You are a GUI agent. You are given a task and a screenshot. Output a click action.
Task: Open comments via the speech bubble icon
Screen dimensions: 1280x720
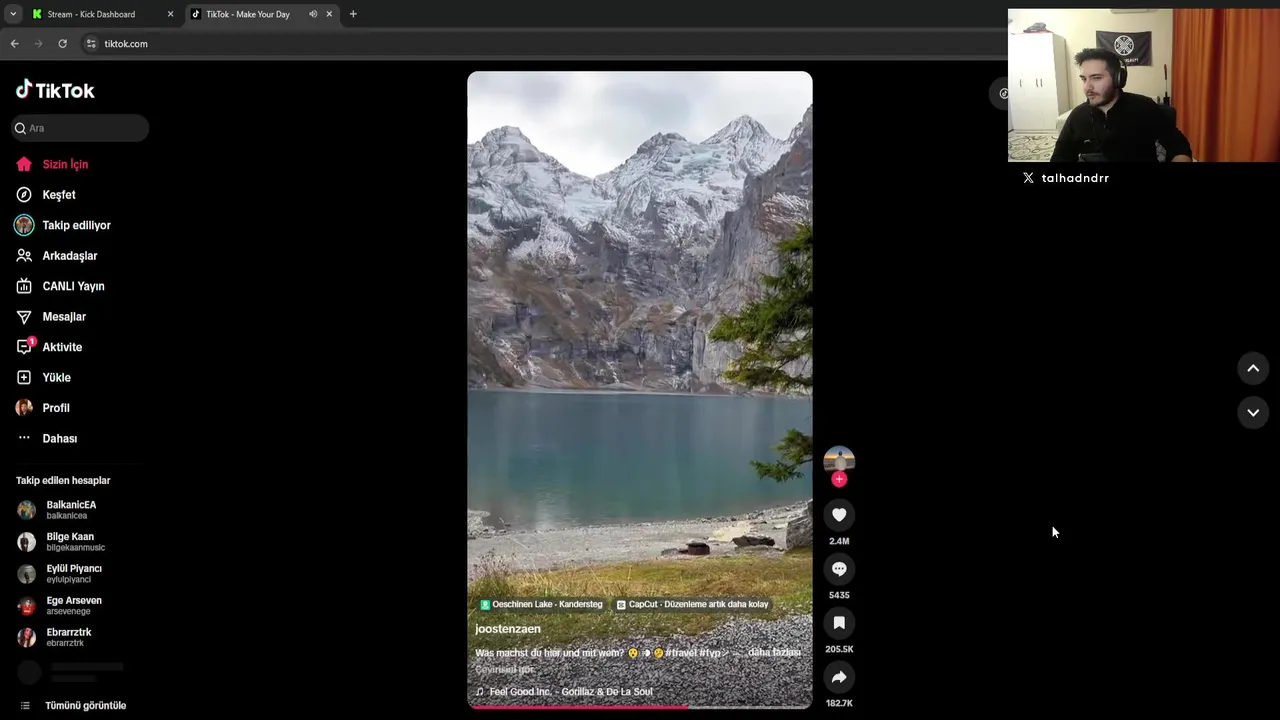click(x=839, y=569)
